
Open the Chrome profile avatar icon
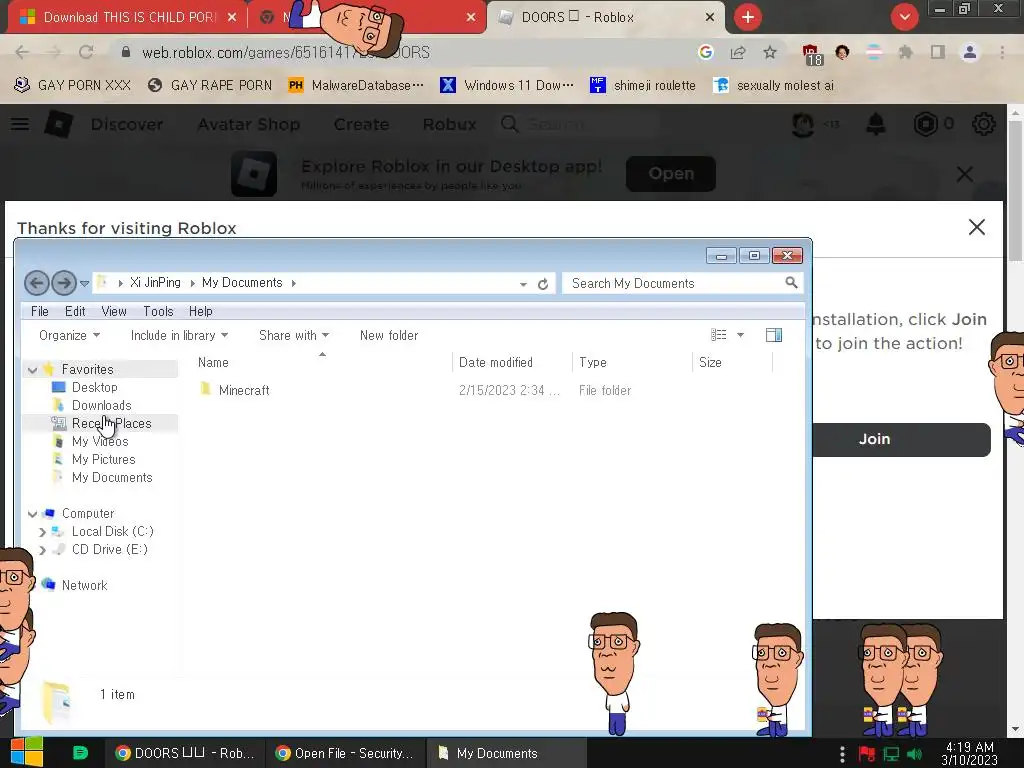pyautogui.click(x=970, y=52)
